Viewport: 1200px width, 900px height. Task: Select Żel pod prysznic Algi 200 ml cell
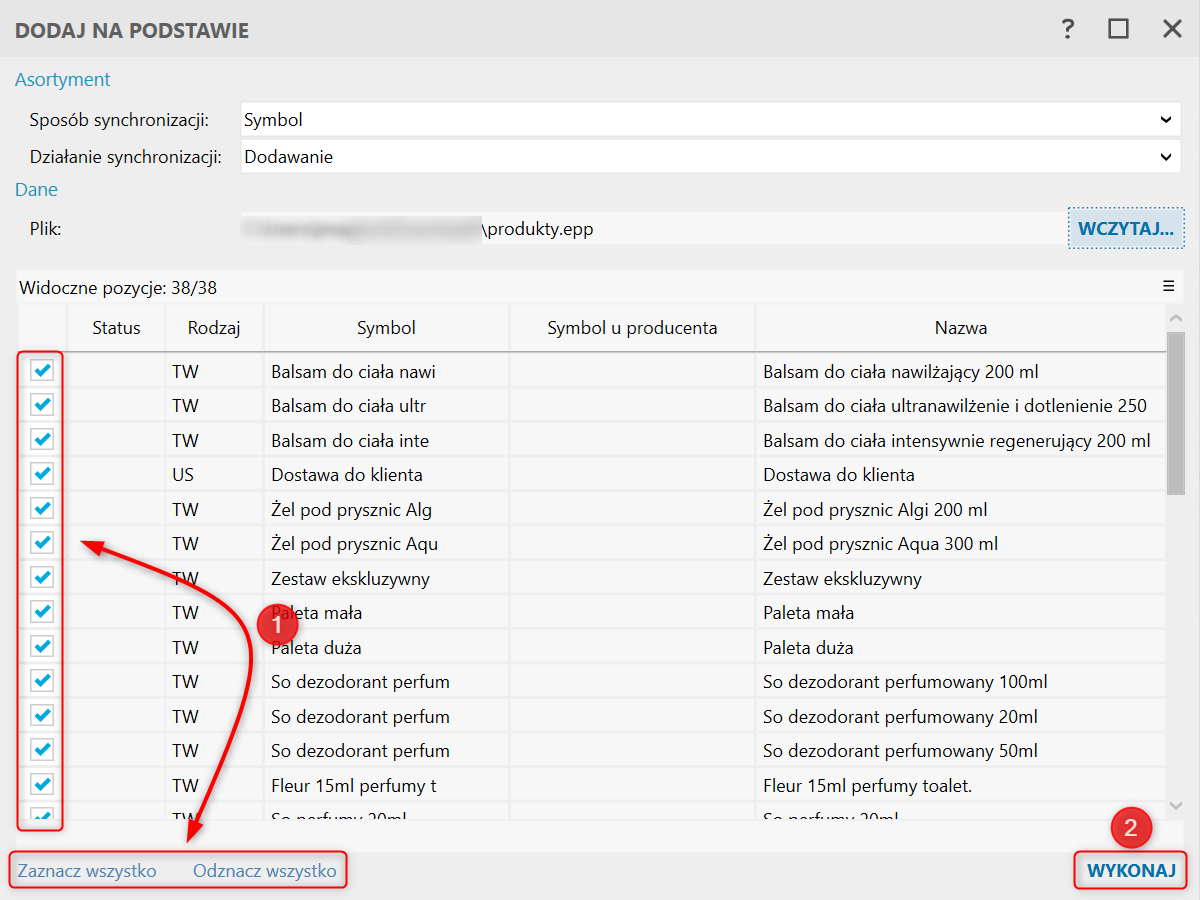[x=960, y=510]
